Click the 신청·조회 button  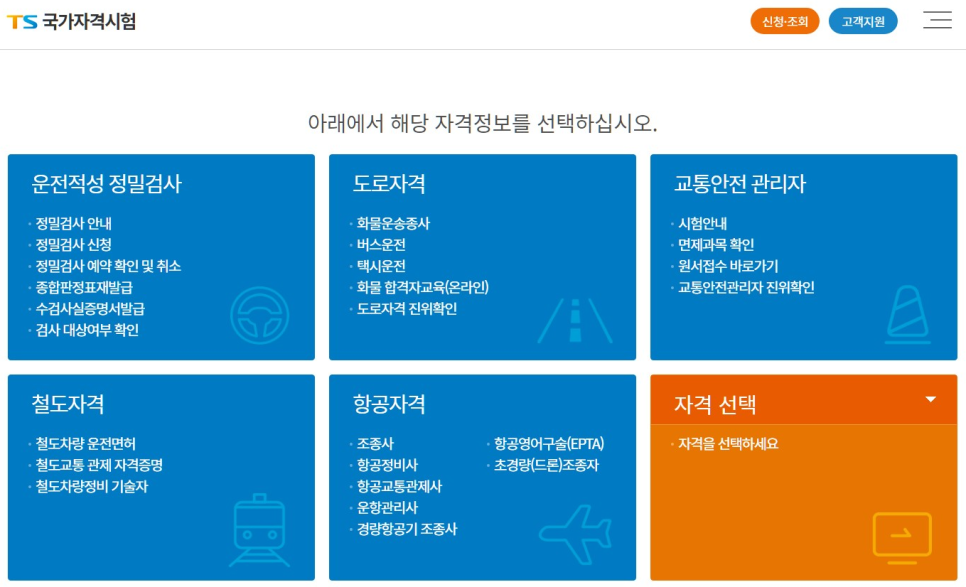click(784, 22)
